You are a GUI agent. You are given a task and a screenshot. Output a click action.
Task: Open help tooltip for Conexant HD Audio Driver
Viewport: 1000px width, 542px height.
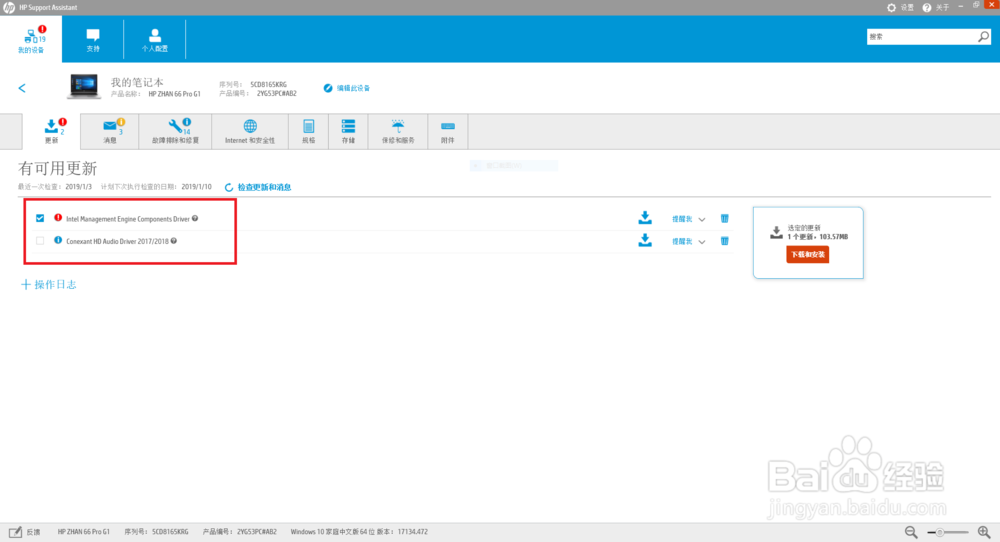(x=173, y=241)
